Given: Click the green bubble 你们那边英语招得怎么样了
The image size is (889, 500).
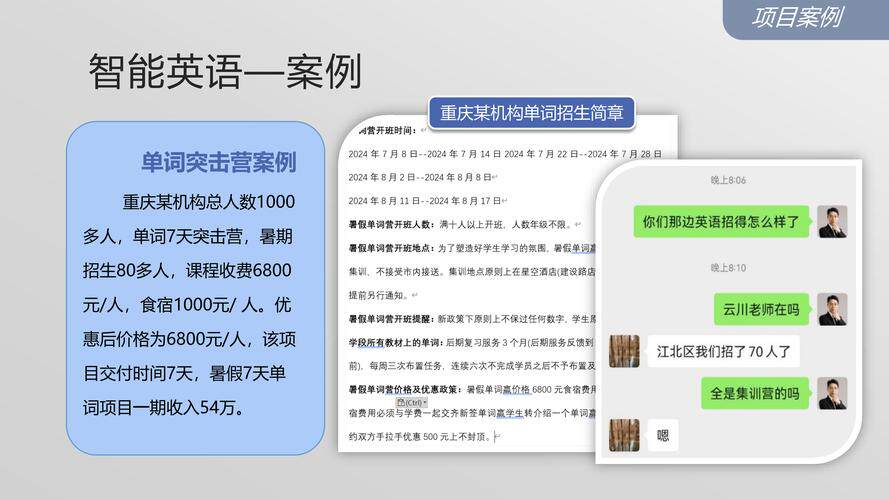Looking at the screenshot, I should pos(721,222).
